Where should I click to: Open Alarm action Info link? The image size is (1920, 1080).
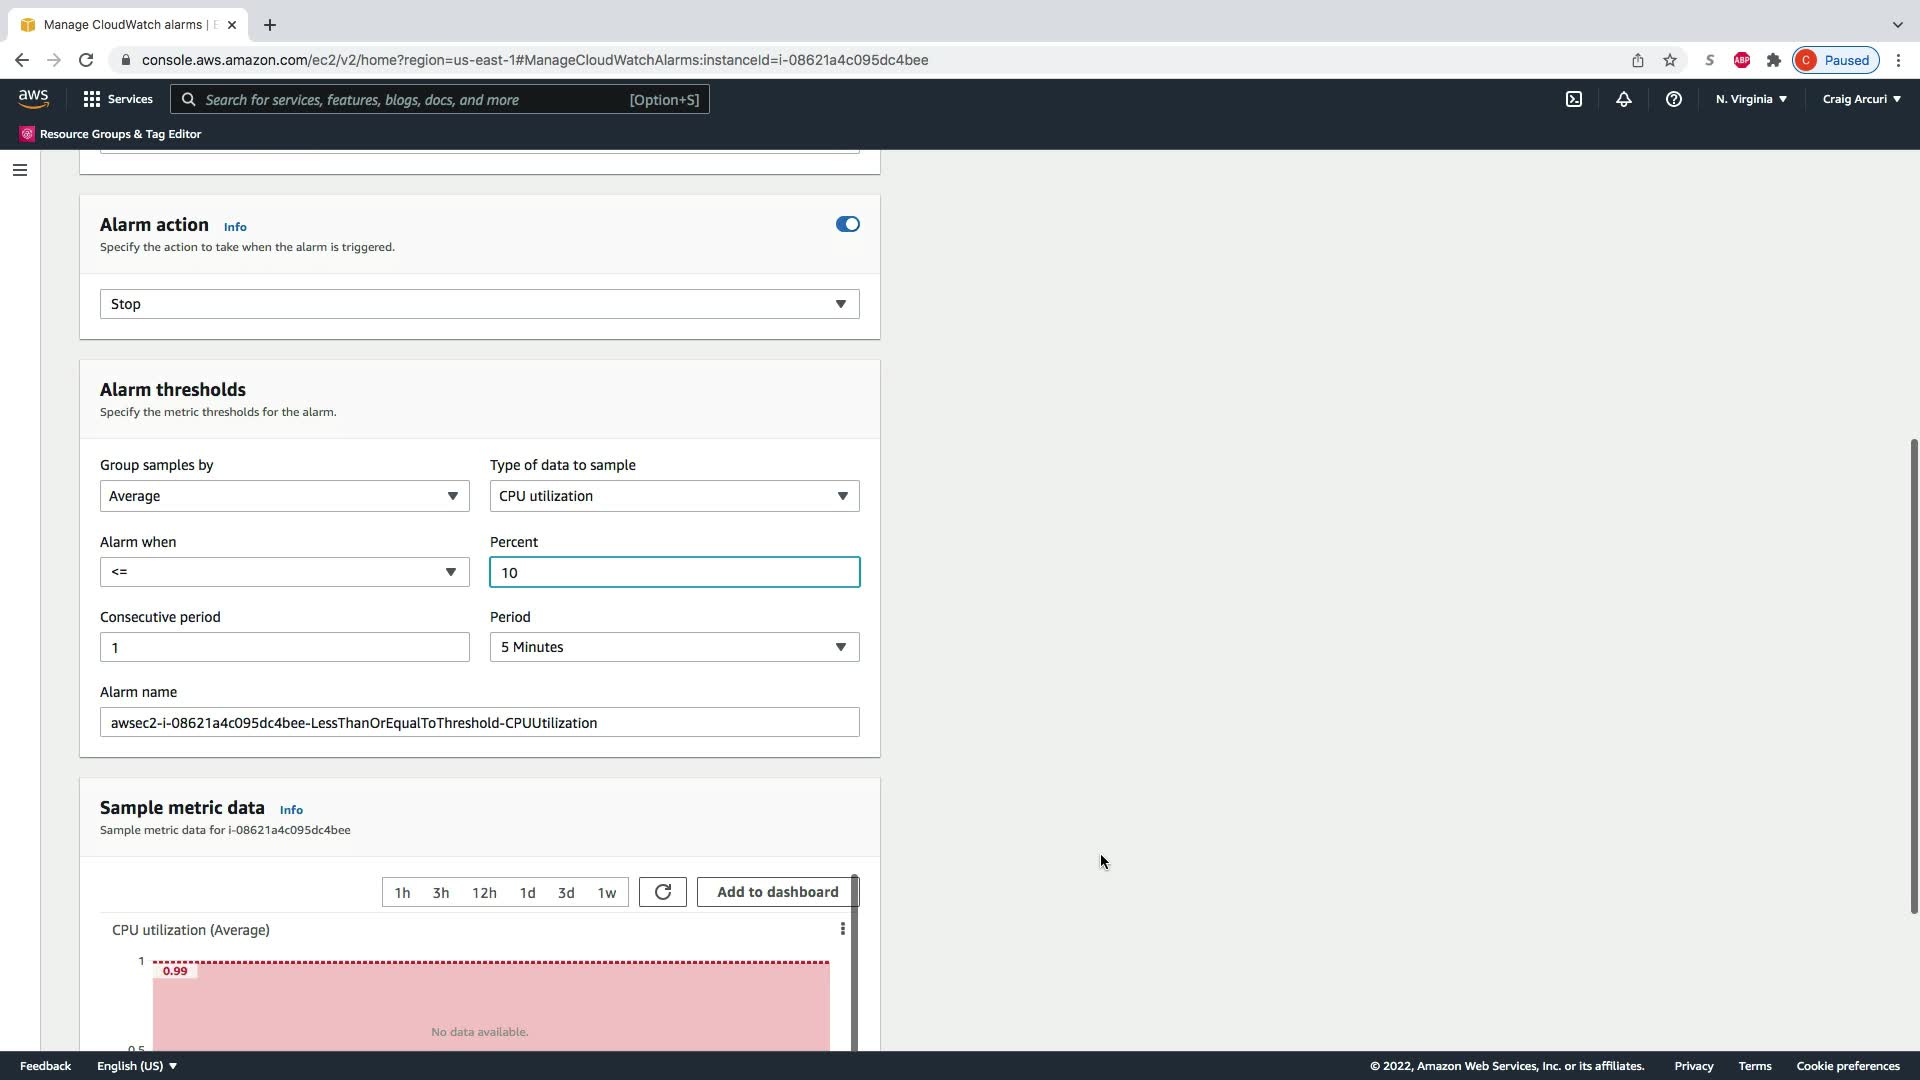(235, 227)
